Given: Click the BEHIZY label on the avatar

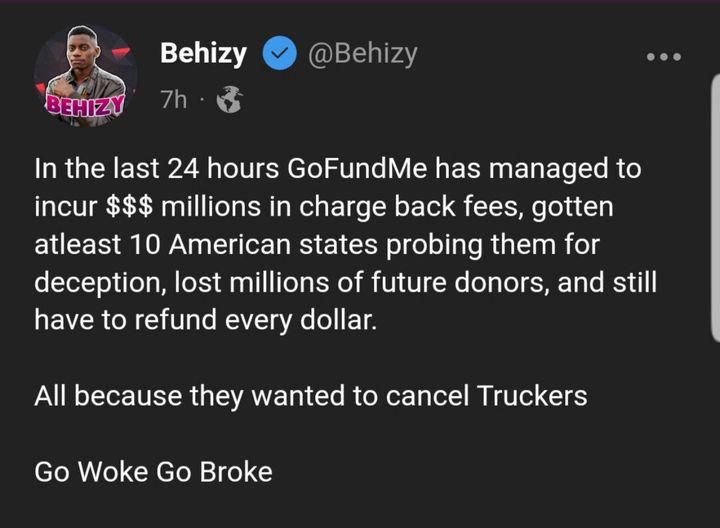Looking at the screenshot, I should (x=84, y=103).
